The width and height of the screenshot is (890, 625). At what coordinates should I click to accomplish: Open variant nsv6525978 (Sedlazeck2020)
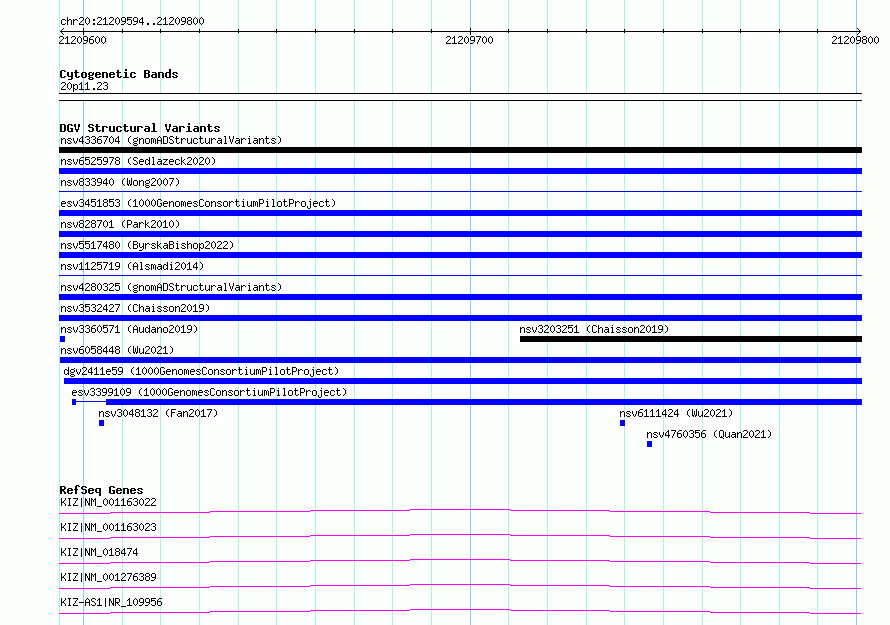click(138, 161)
